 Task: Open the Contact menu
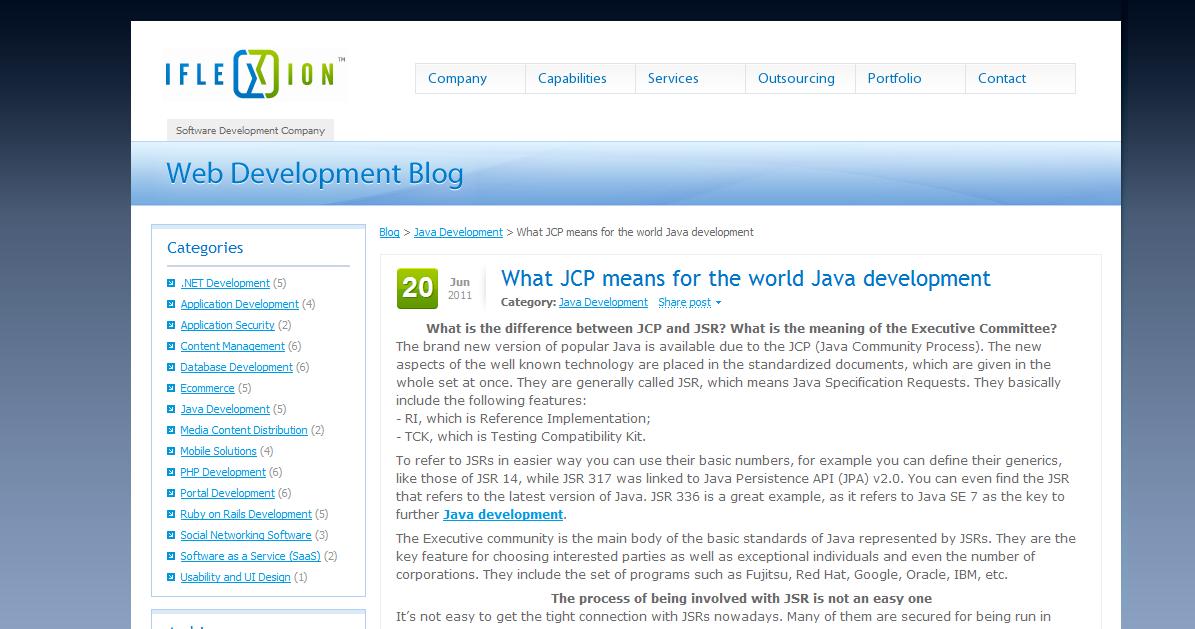[x=1020, y=79]
